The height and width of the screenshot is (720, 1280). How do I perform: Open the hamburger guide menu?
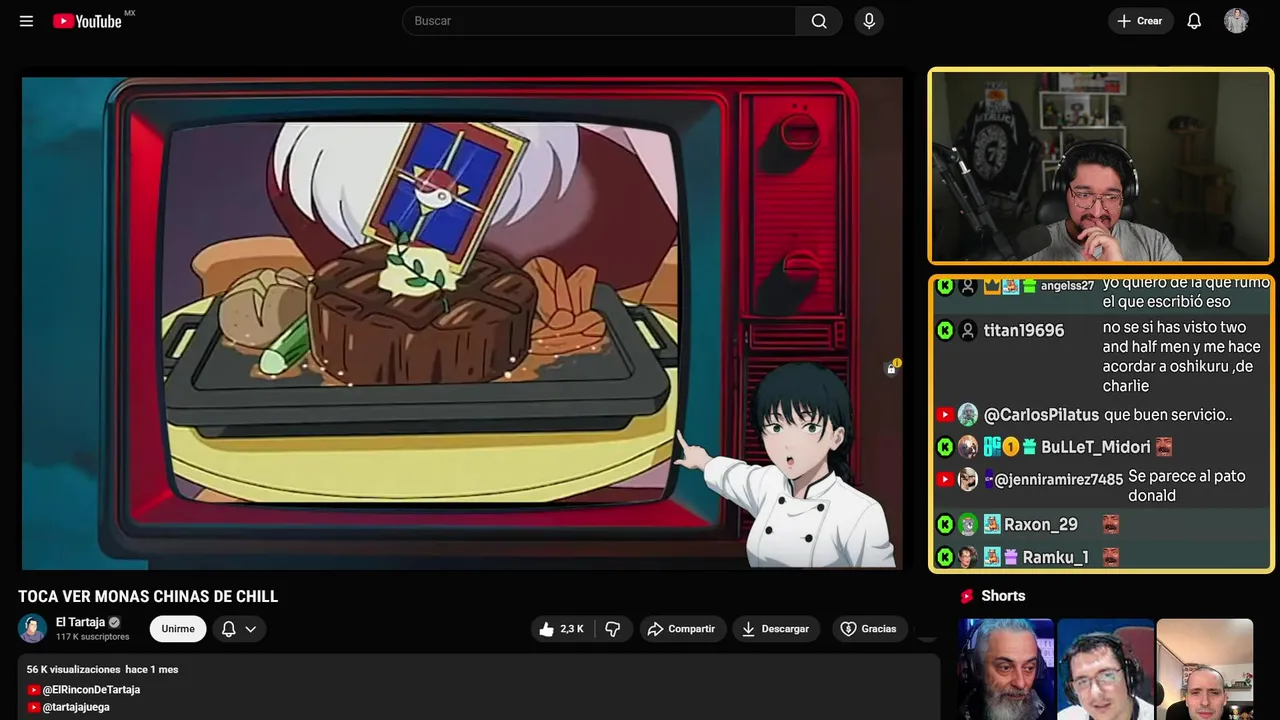(26, 21)
